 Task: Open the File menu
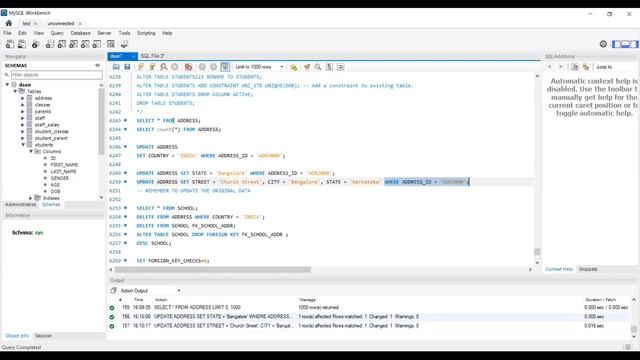[x=7, y=33]
